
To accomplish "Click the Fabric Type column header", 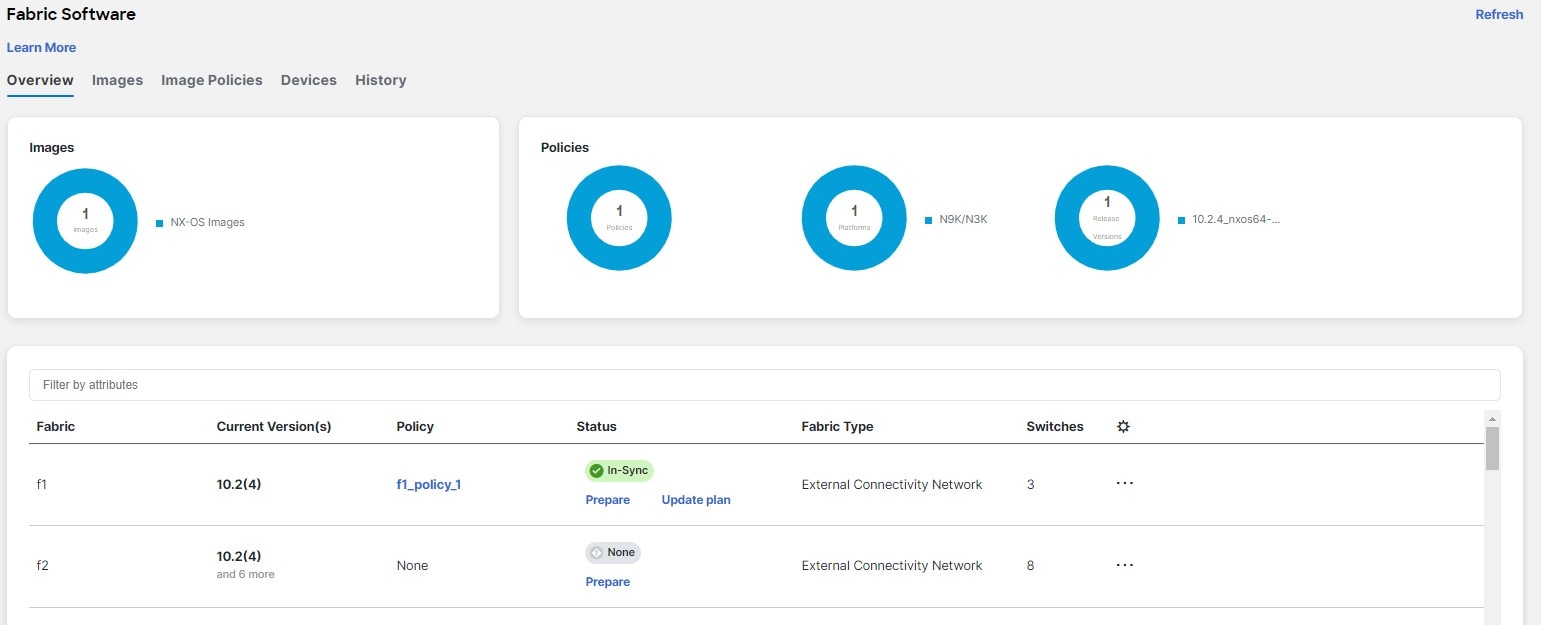I will tap(837, 426).
